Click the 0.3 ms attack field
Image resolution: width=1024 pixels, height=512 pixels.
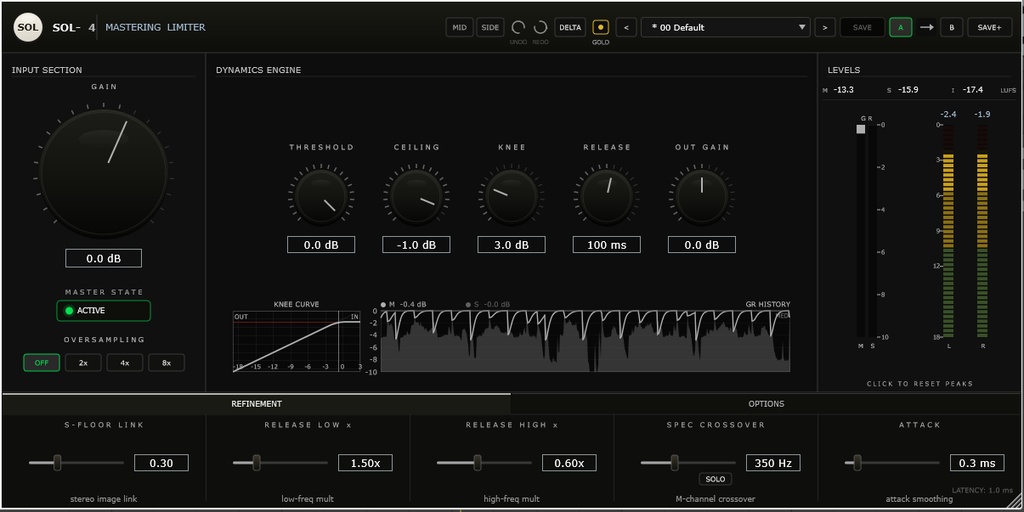977,463
